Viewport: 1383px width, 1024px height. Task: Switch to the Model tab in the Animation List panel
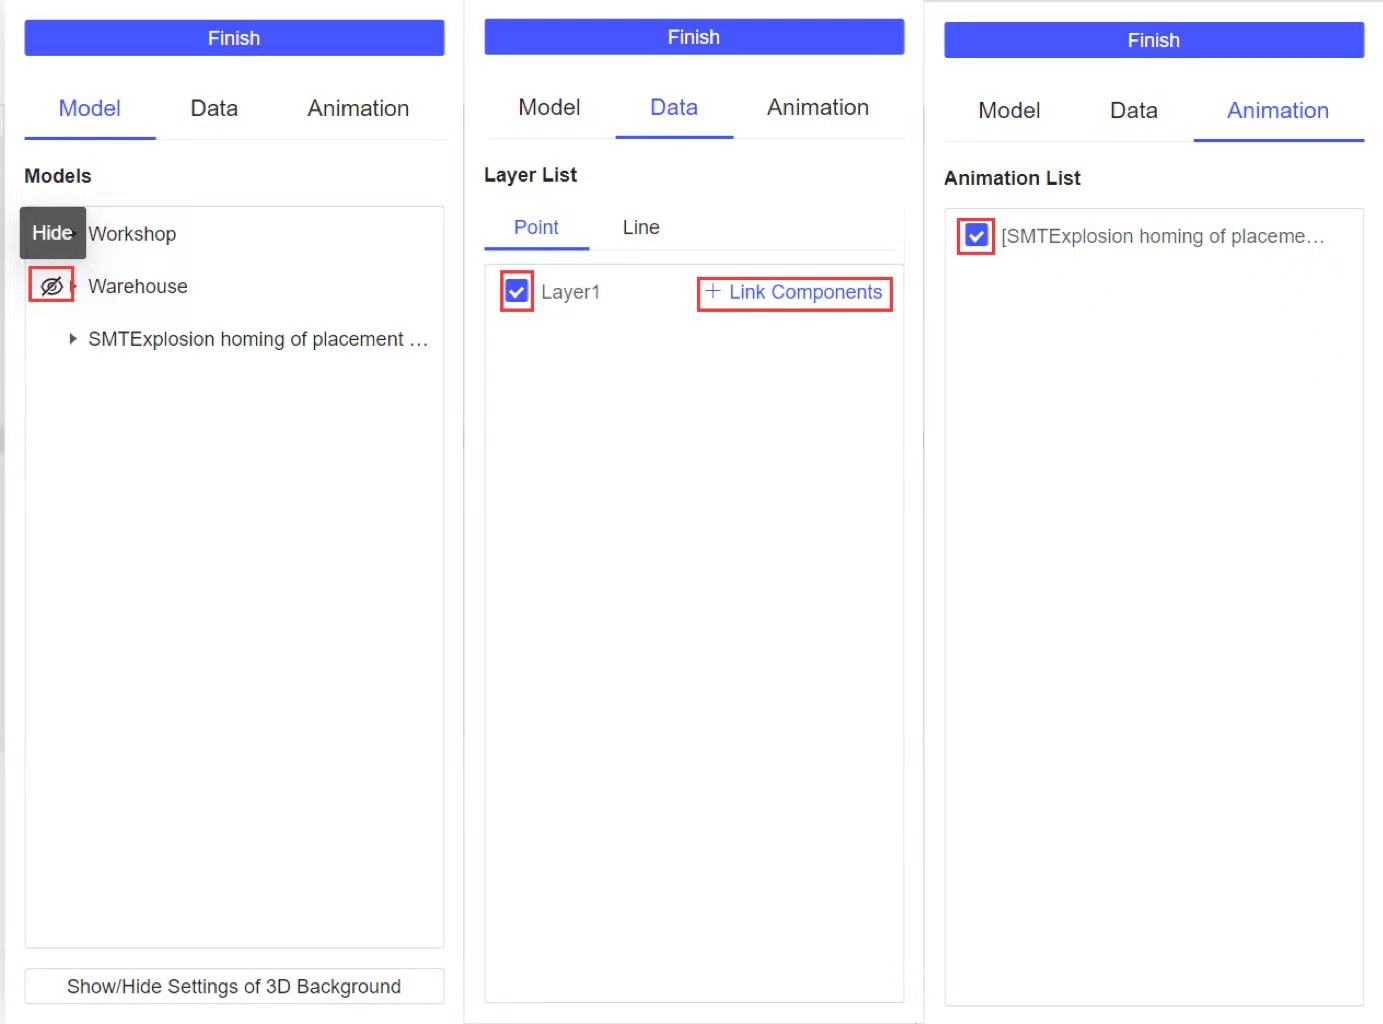pos(1009,110)
